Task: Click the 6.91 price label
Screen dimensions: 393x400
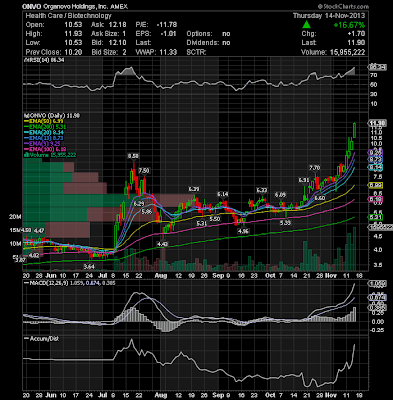Action: point(304,180)
